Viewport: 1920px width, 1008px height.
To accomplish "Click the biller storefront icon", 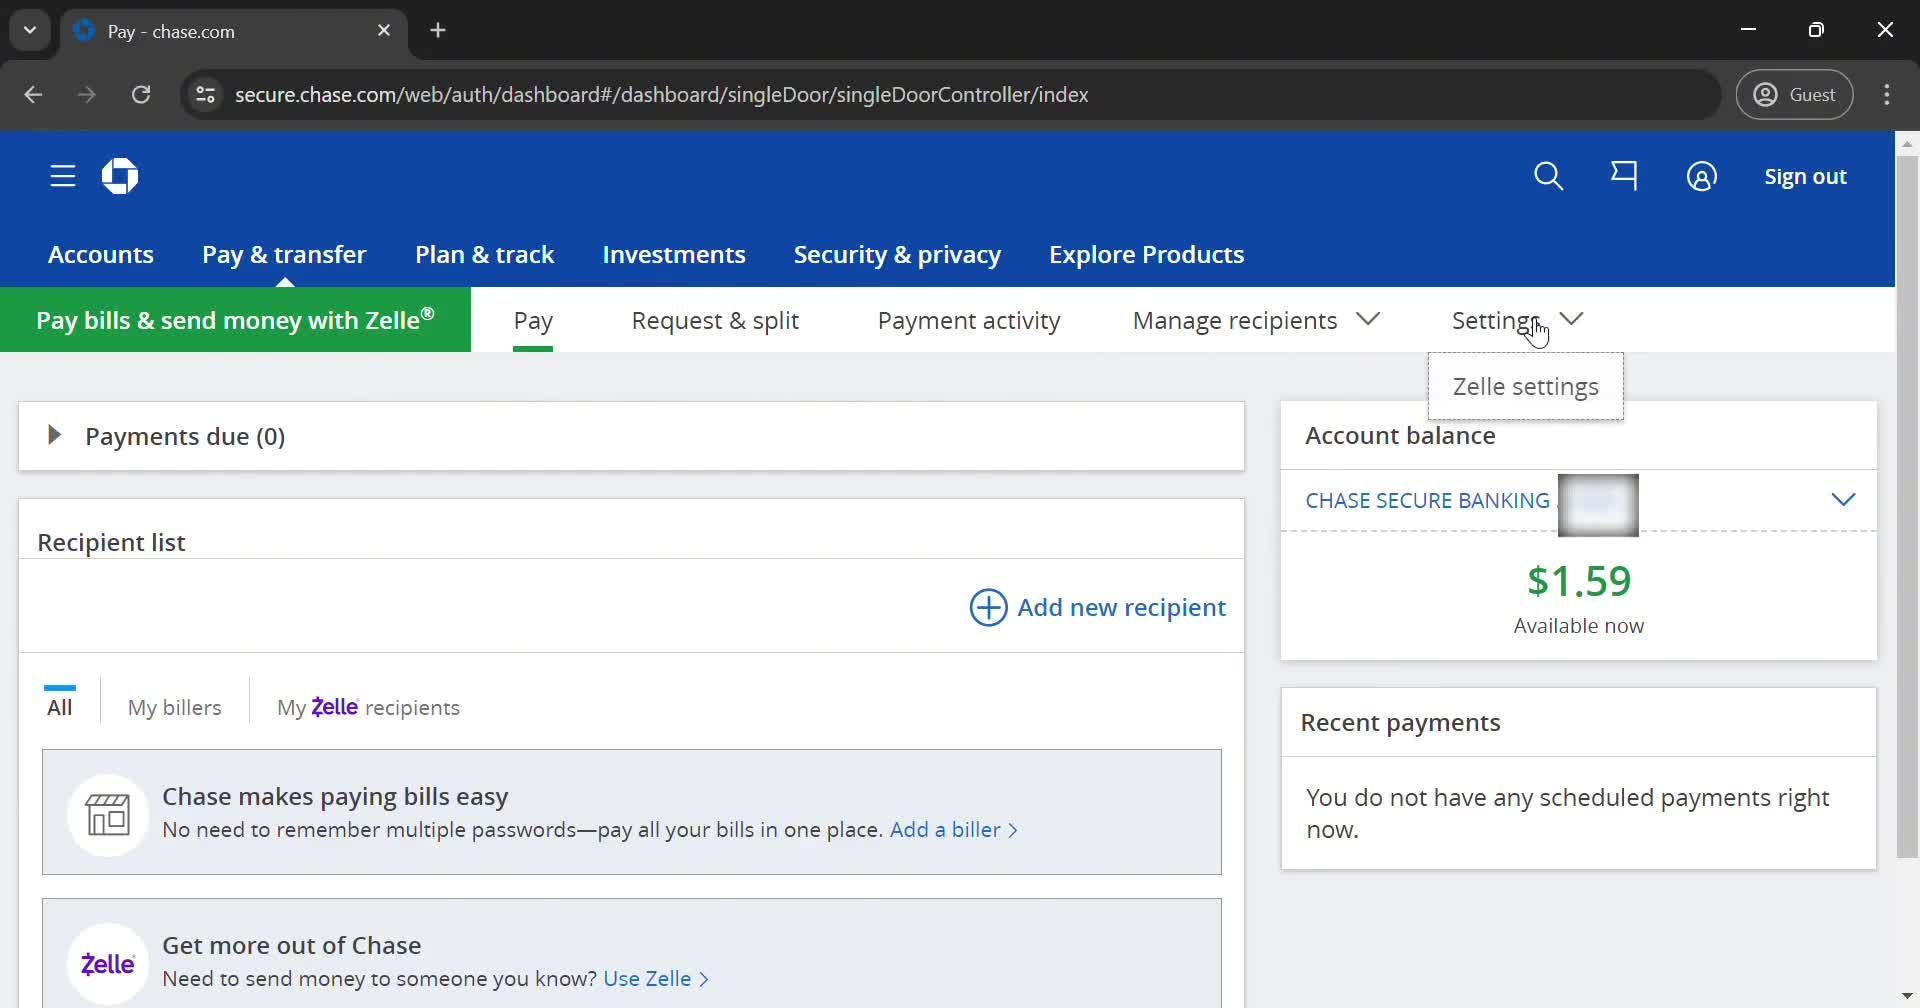I will pyautogui.click(x=108, y=815).
